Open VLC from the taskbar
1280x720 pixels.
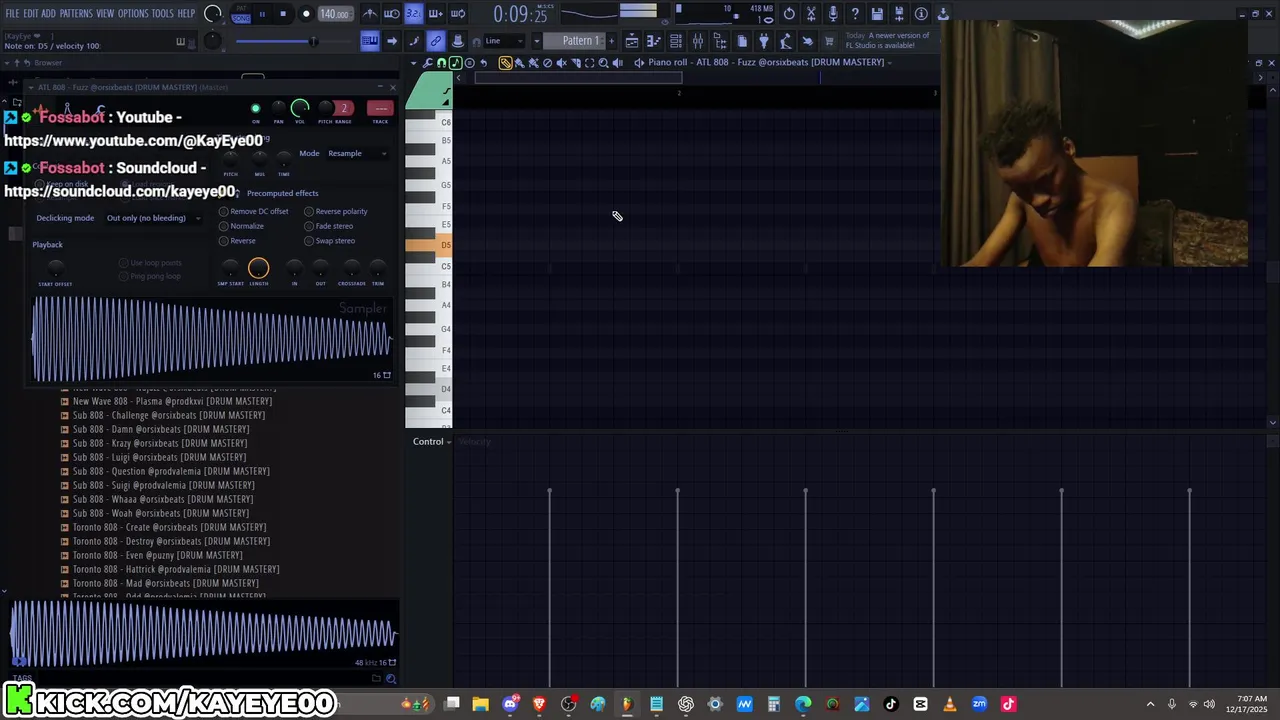pos(950,704)
